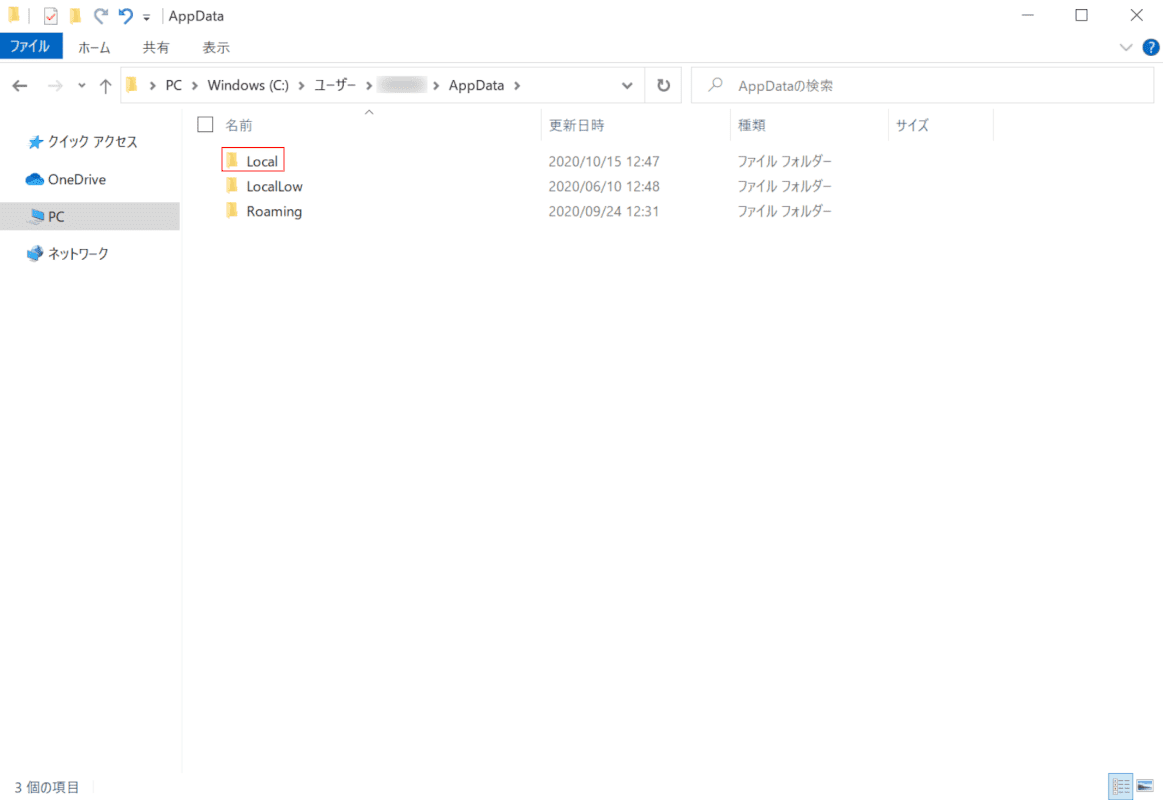This screenshot has width=1163, height=800.
Task: Switch to the 共有 ribbon tab
Action: pyautogui.click(x=156, y=47)
